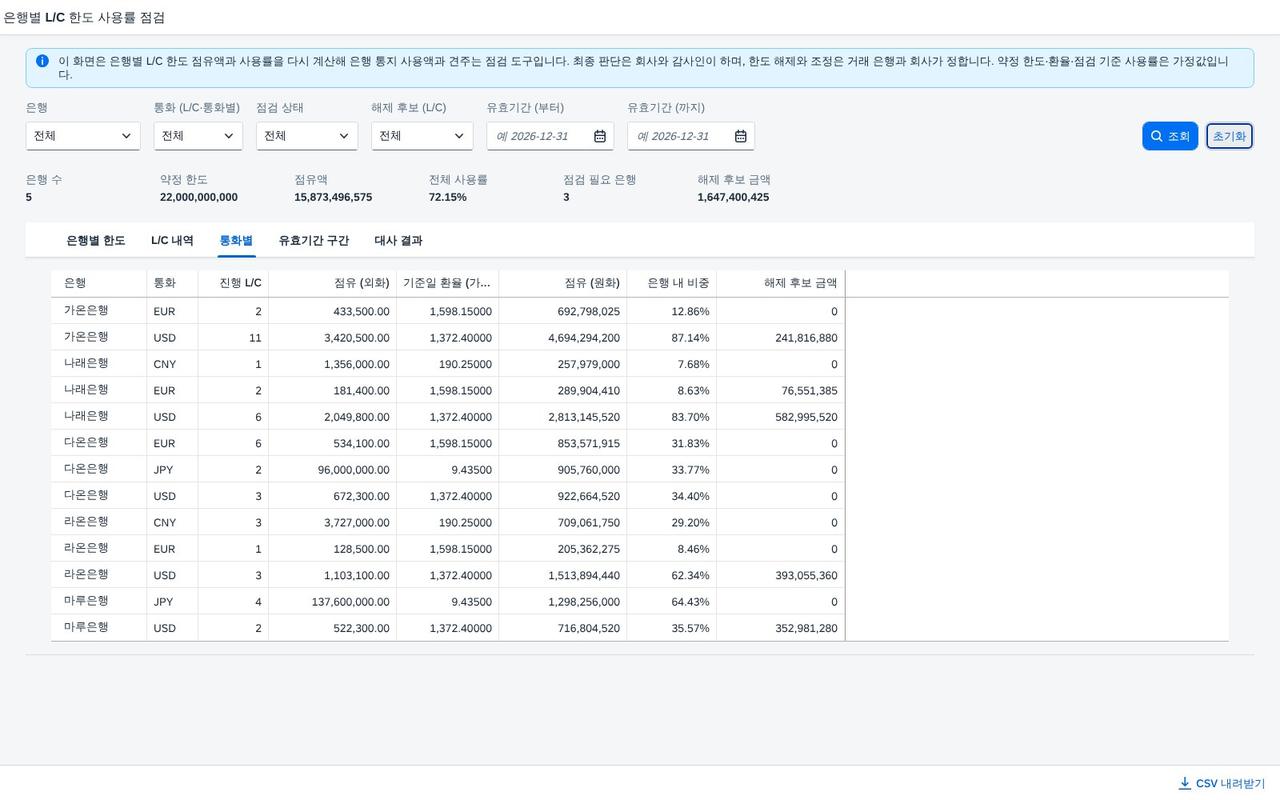Click the 점유 (외화) column header

333,284
